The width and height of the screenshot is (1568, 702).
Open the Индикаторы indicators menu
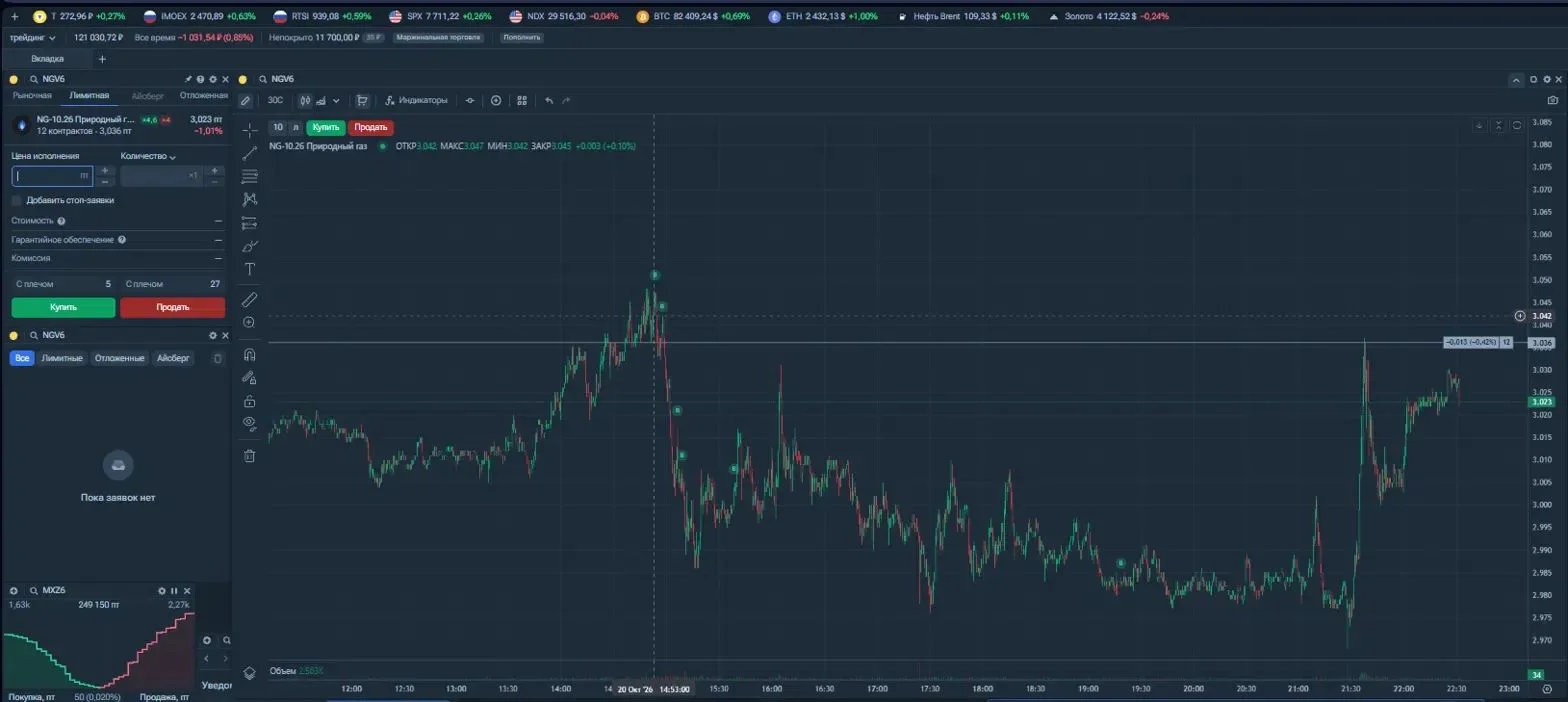point(416,100)
